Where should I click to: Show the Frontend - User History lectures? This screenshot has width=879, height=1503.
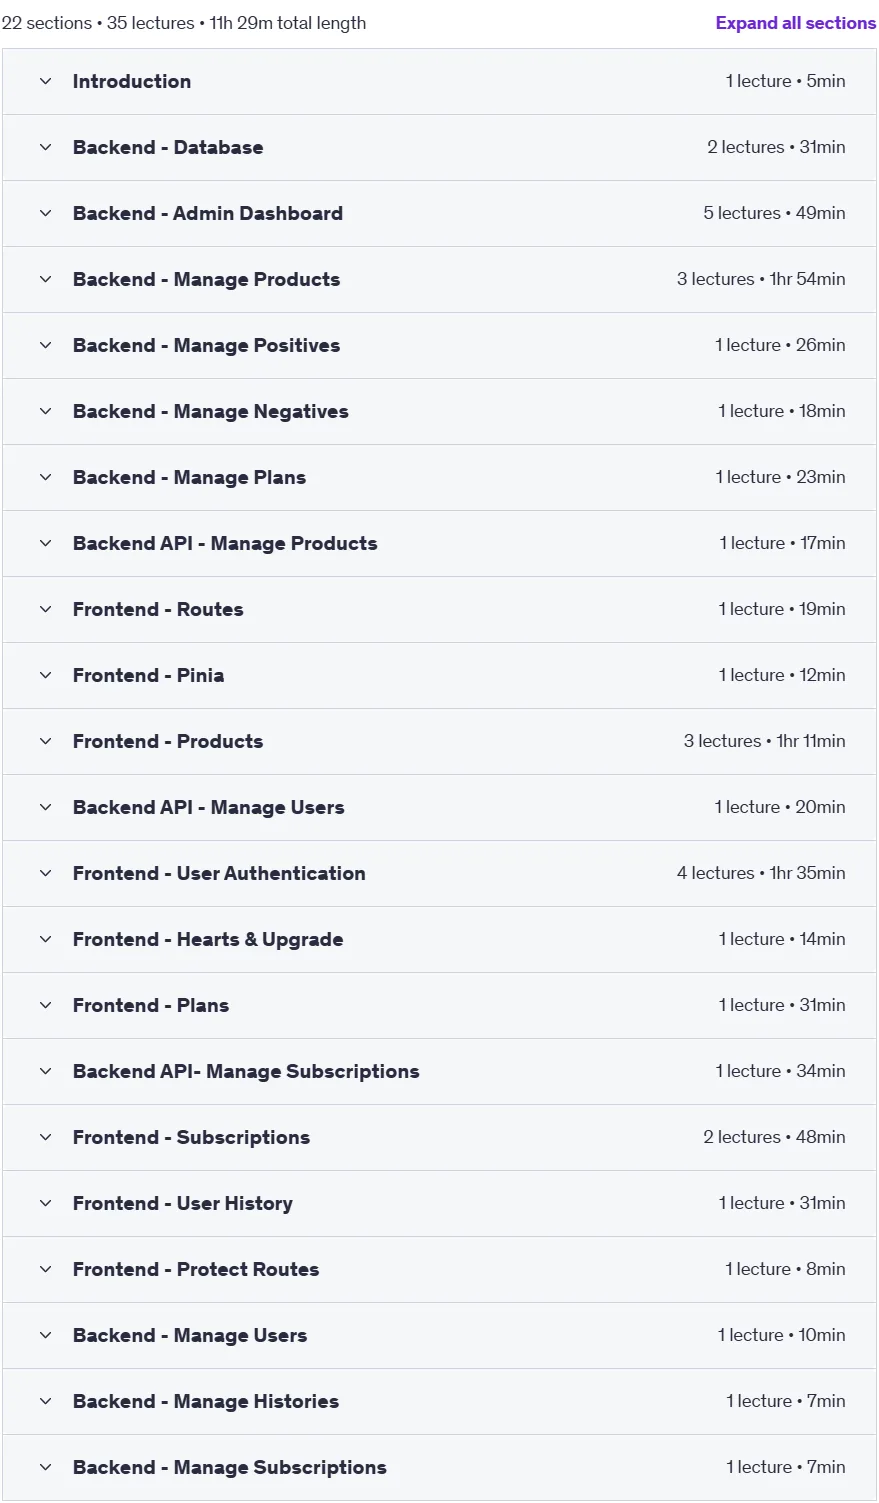[x=439, y=1203]
